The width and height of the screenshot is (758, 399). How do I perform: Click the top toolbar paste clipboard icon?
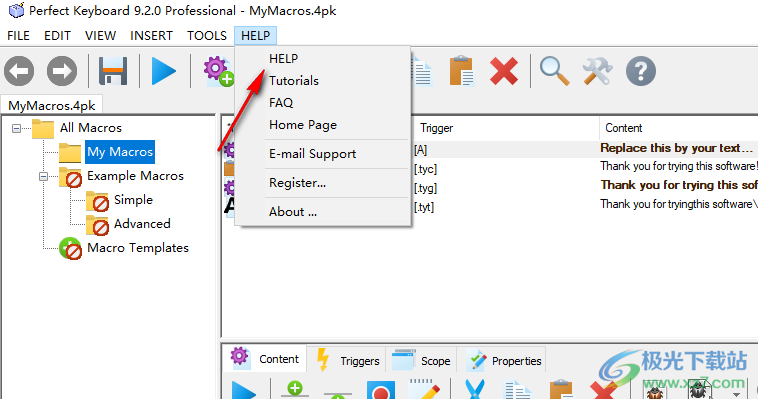462,71
